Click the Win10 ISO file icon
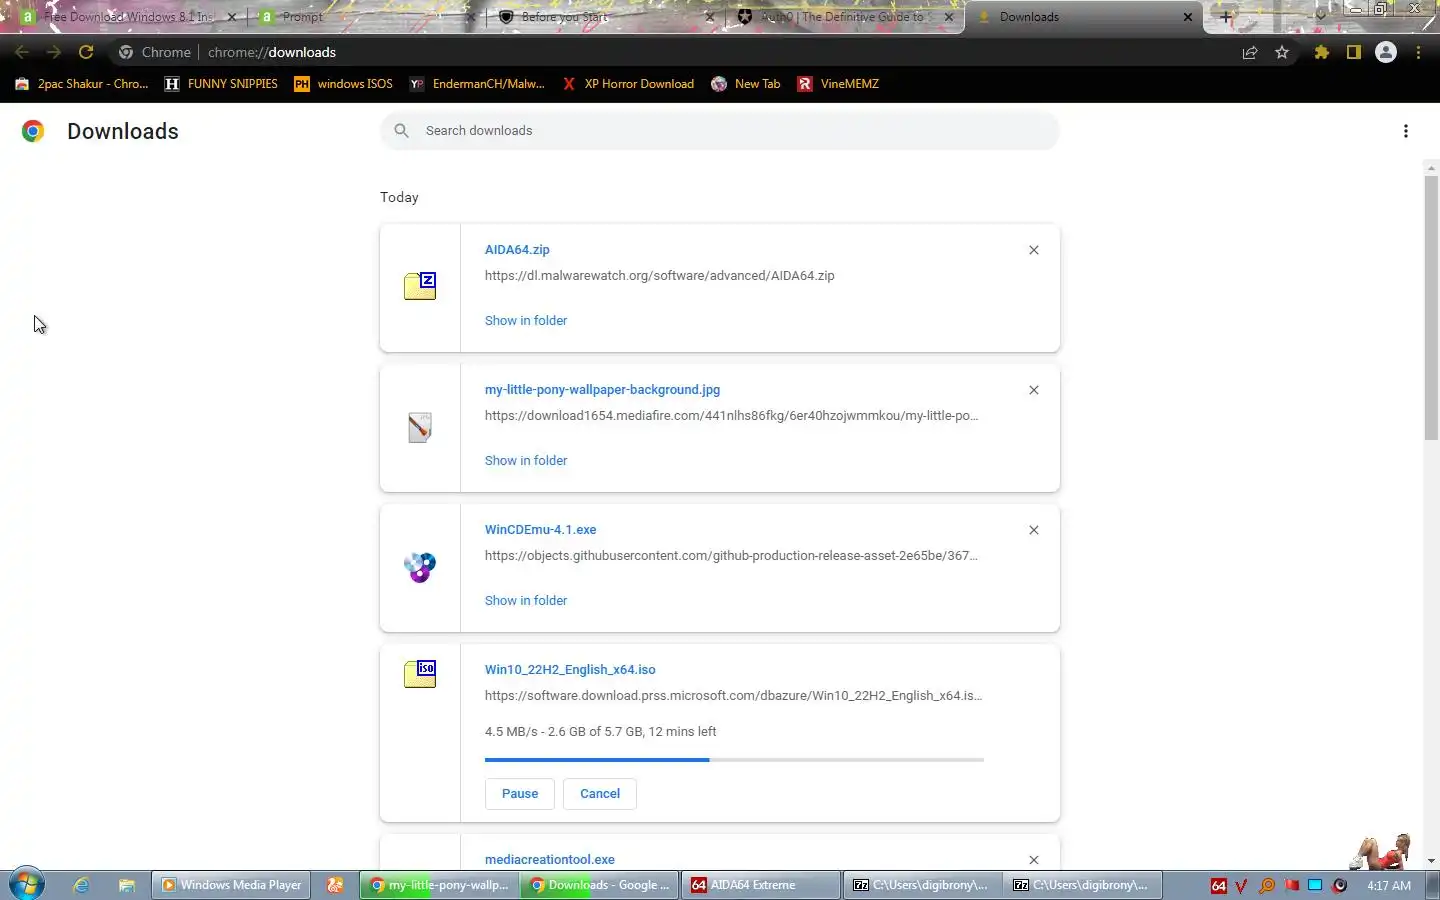Image resolution: width=1440 pixels, height=900 pixels. pos(420,674)
